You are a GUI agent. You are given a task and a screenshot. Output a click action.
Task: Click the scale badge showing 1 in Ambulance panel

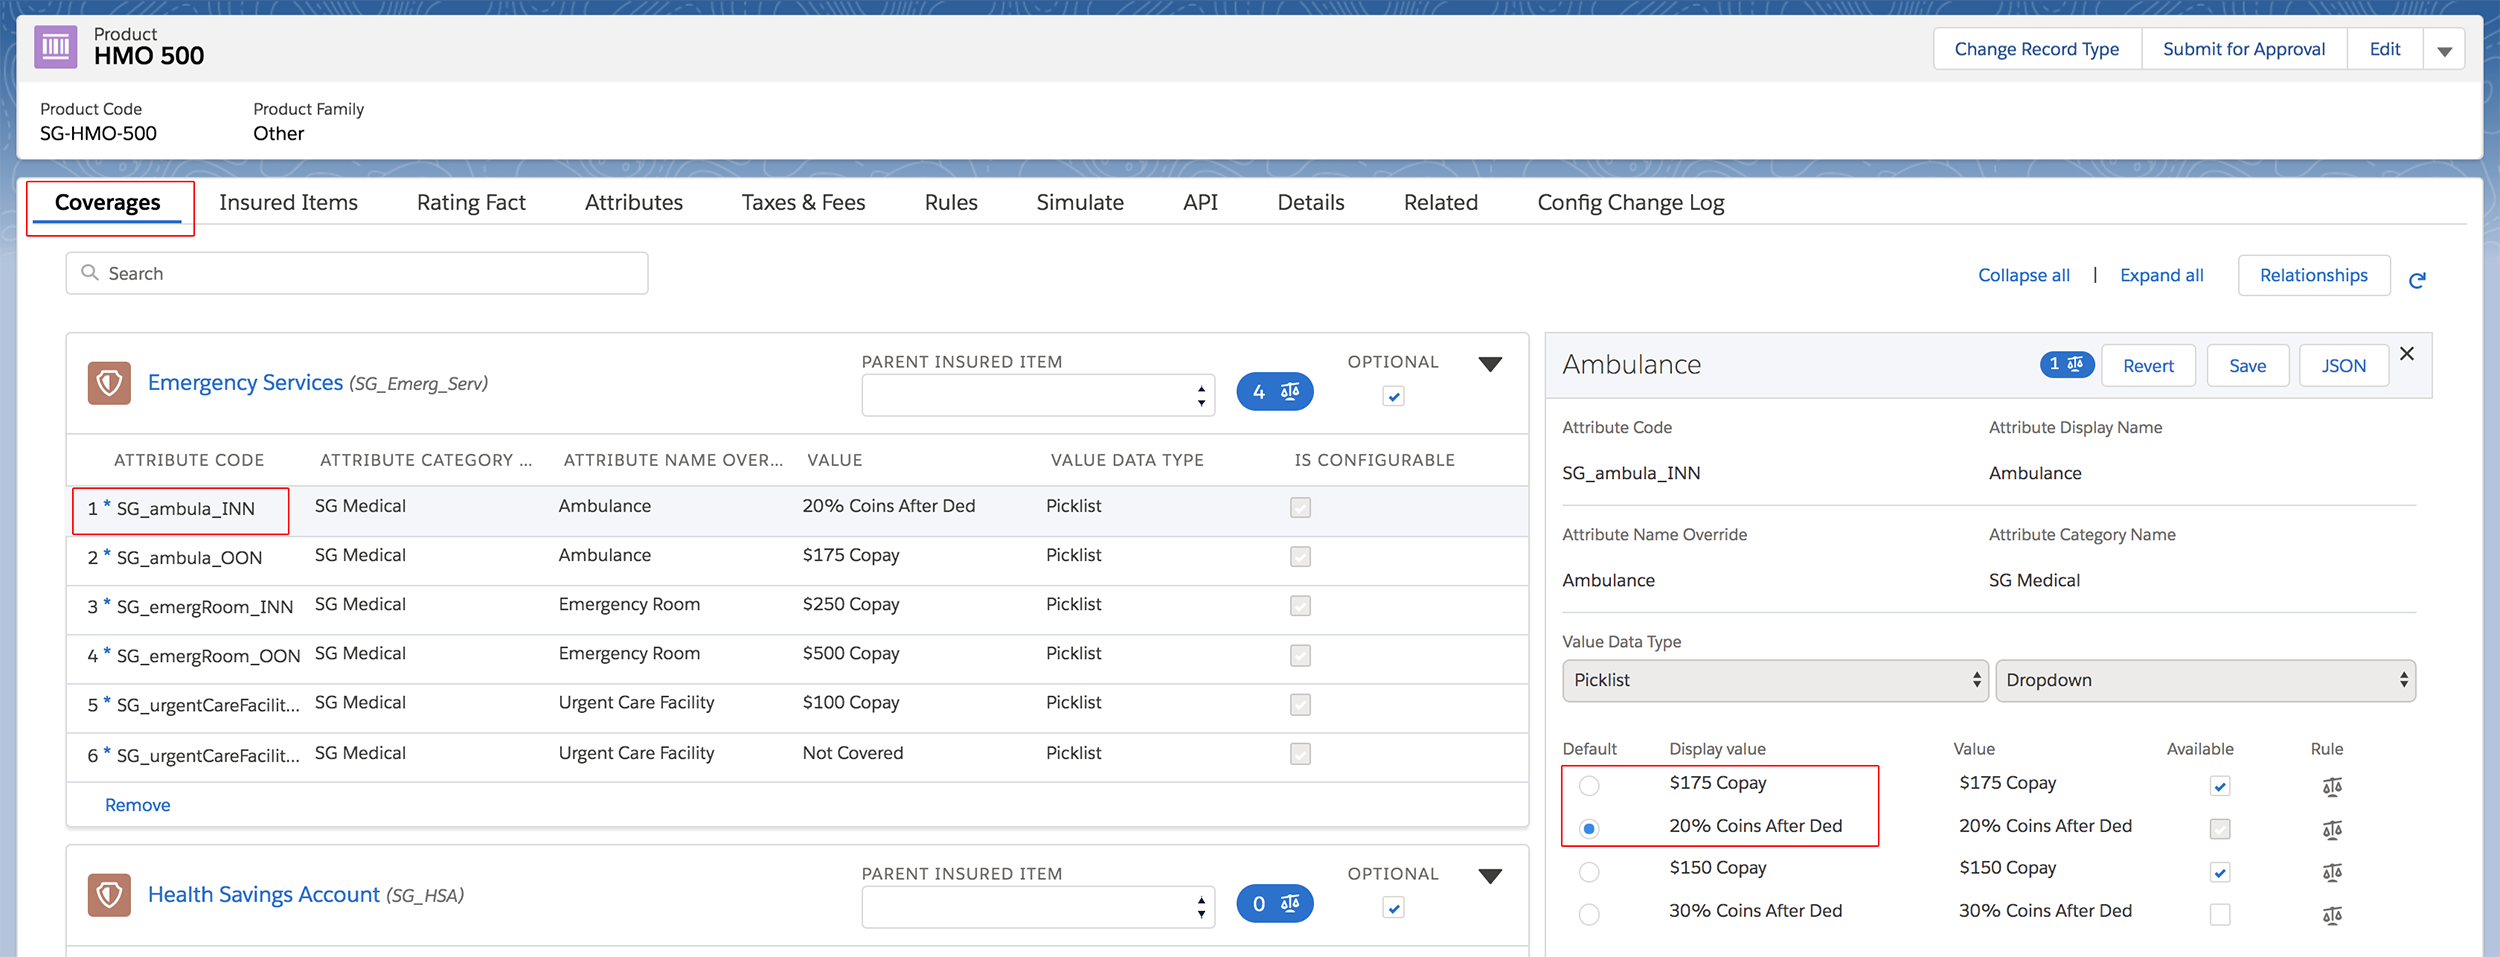2067,364
